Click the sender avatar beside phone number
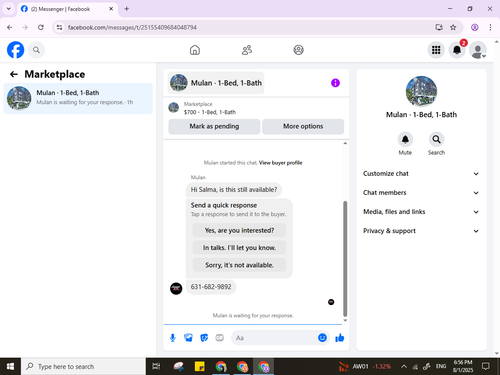The width and height of the screenshot is (500, 375). [x=176, y=288]
